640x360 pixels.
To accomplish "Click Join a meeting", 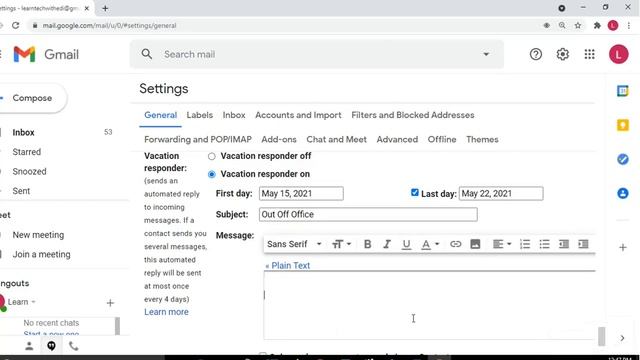I will click(x=41, y=254).
